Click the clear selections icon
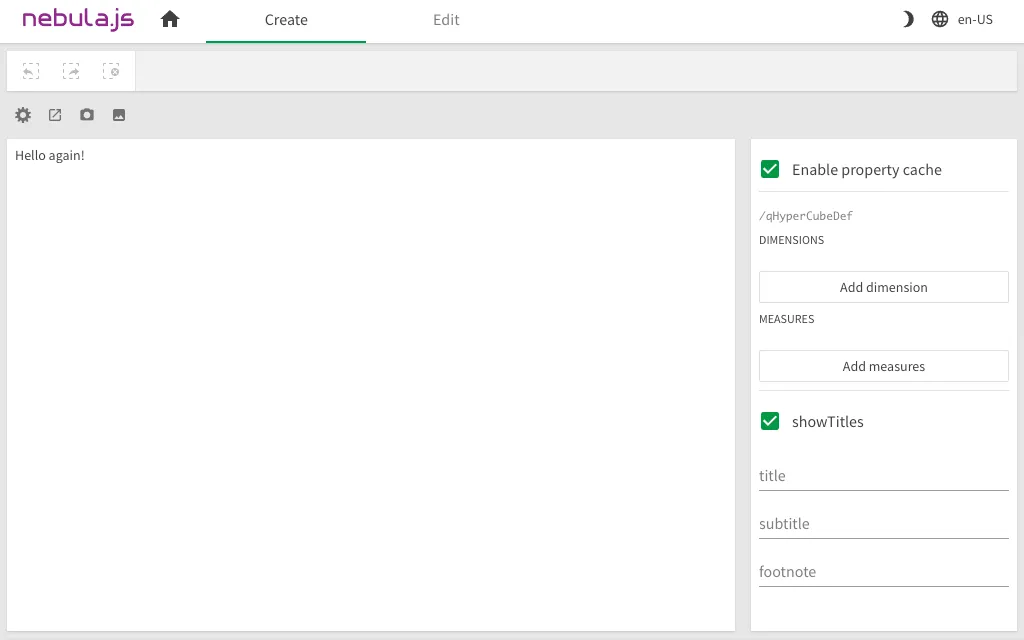Screen dimensions: 1024x640 111,71
